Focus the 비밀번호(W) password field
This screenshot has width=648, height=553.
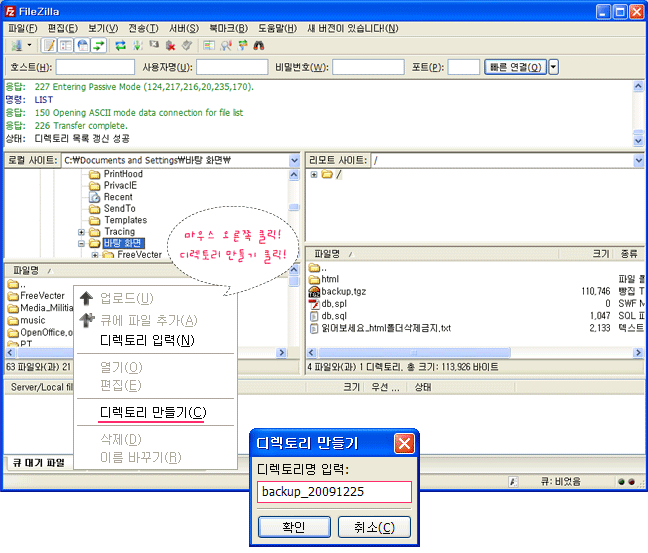tap(368, 67)
